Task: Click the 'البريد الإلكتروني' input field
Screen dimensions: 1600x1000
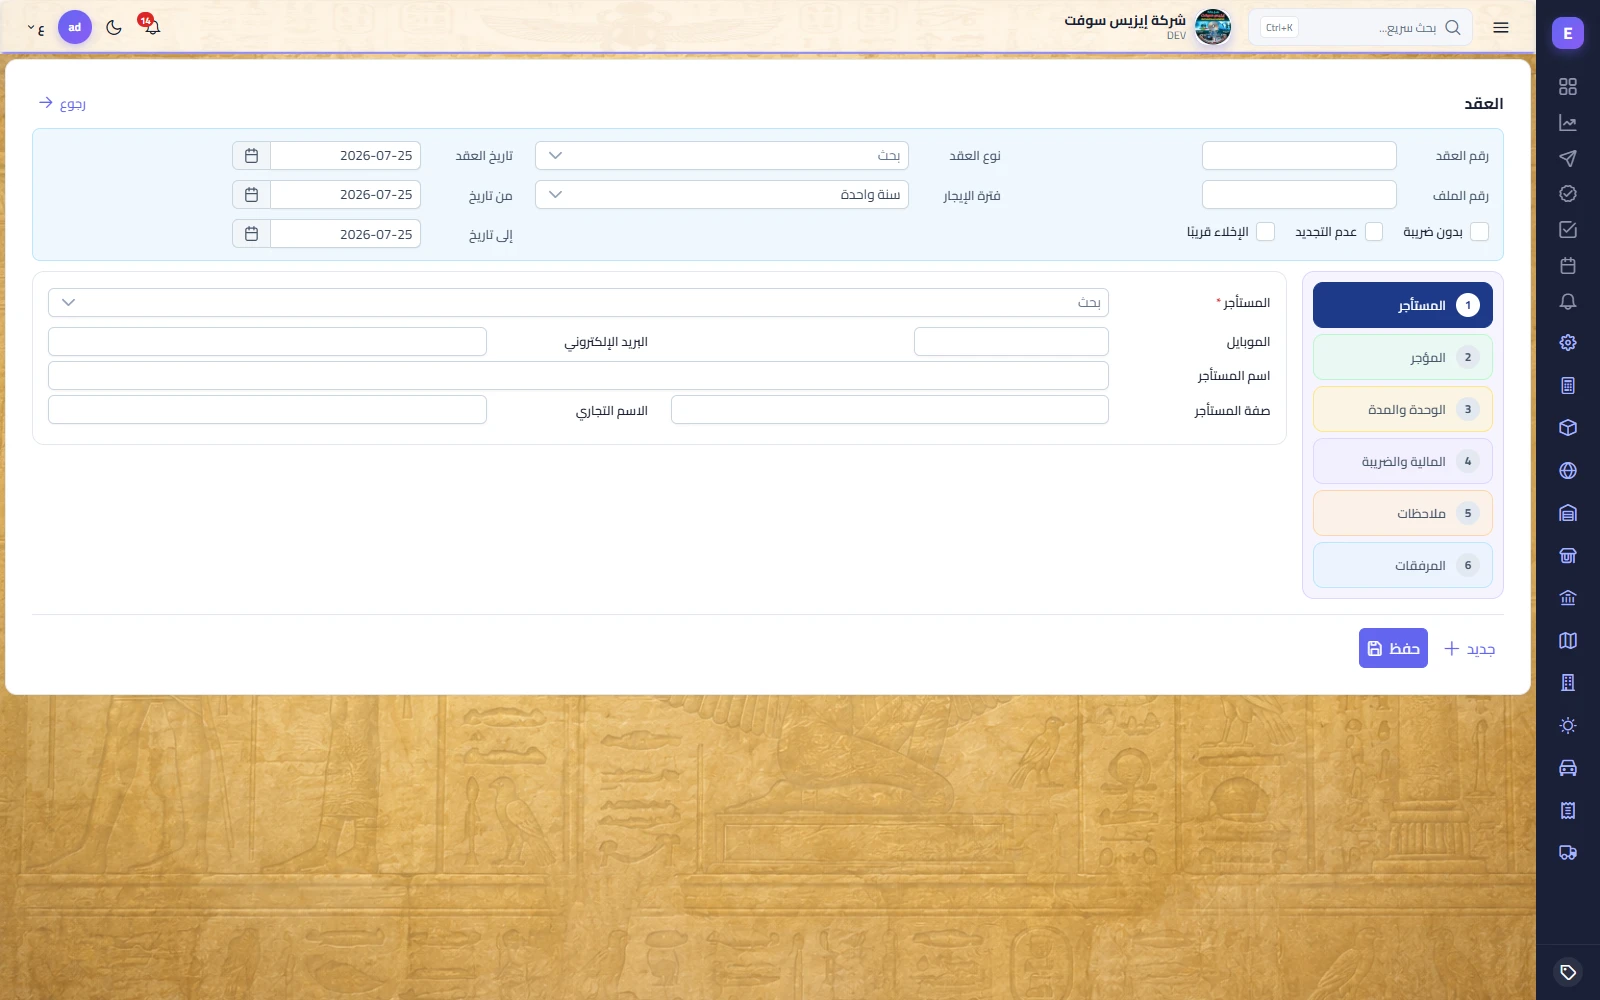Action: (x=267, y=342)
